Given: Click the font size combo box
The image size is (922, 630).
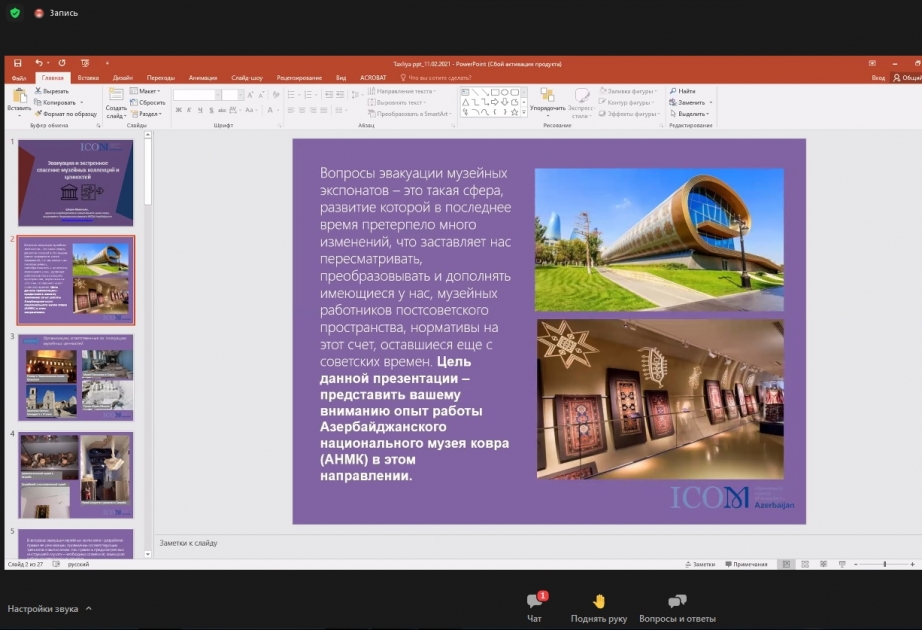Looking at the screenshot, I should point(233,95).
